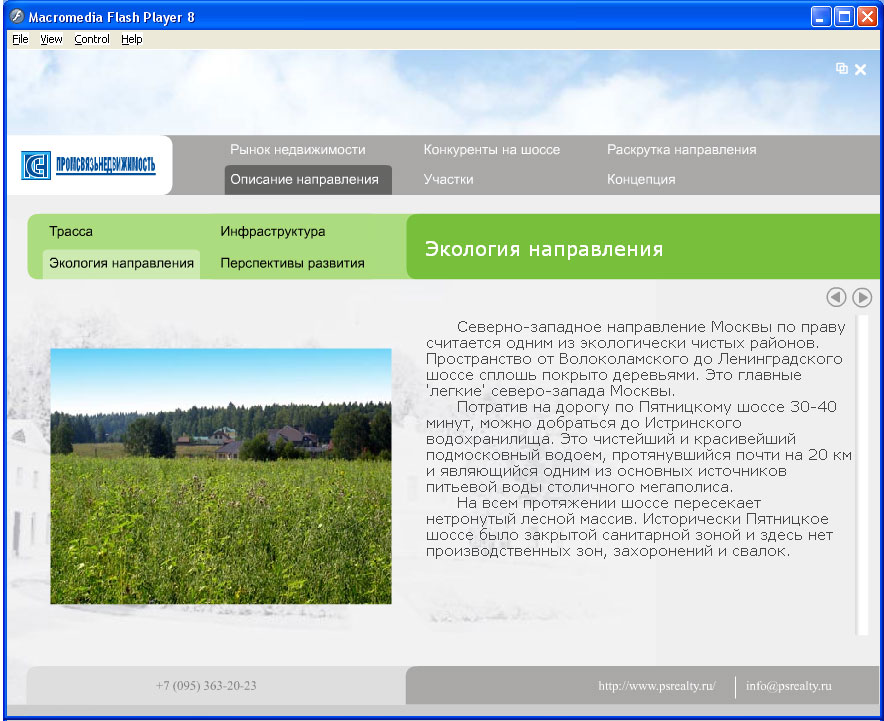This screenshot has width=884, height=721.
Task: Click the restore window icon in the presentation header
Action: coord(842,68)
